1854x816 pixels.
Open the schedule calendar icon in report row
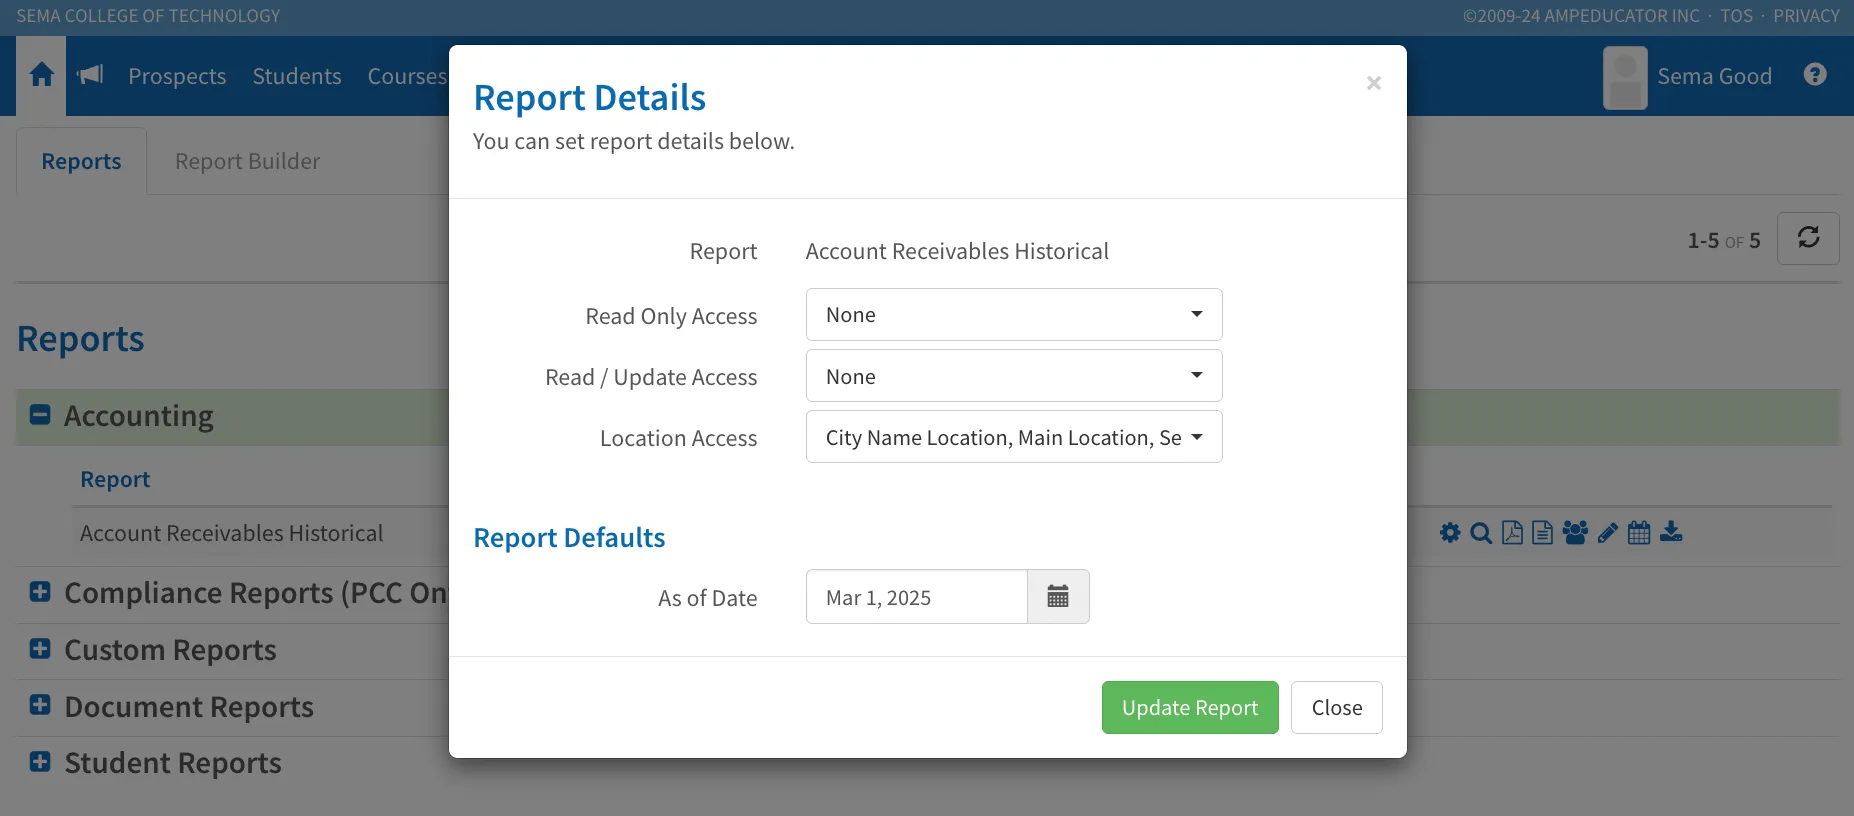pos(1639,533)
